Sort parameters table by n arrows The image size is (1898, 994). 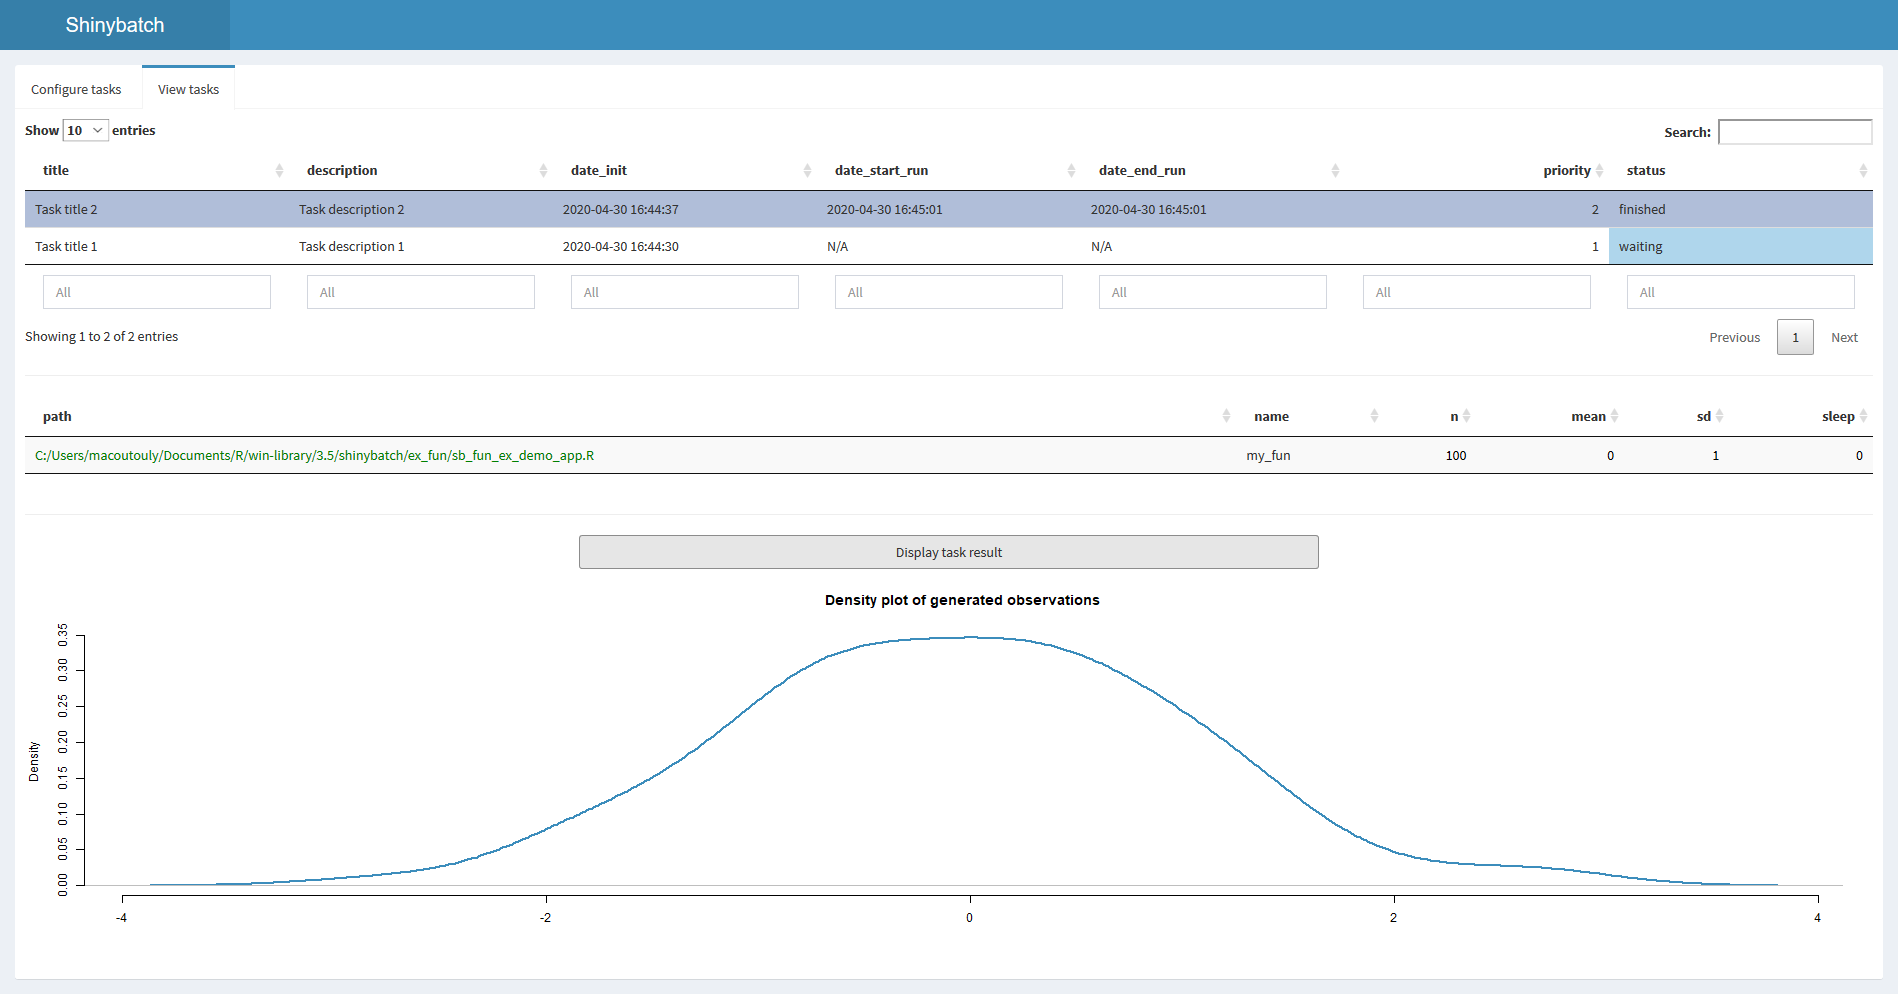pyautogui.click(x=1466, y=416)
